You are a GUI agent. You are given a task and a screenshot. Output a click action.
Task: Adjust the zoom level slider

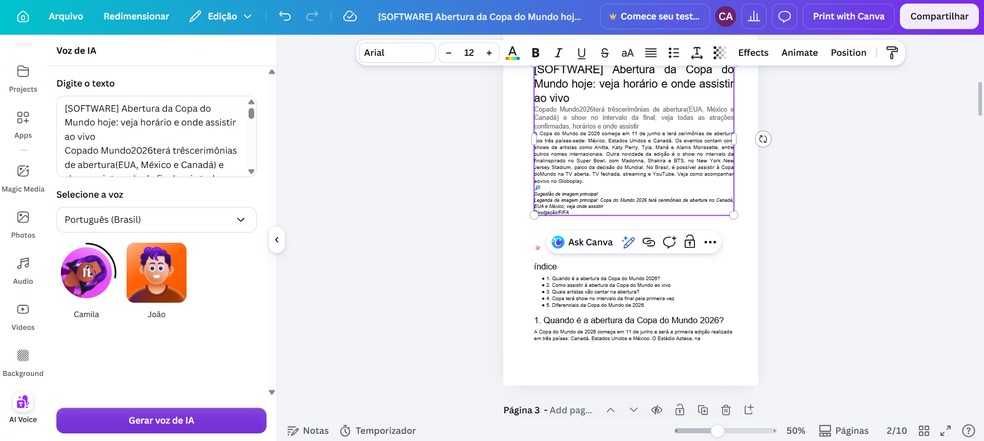click(x=717, y=430)
